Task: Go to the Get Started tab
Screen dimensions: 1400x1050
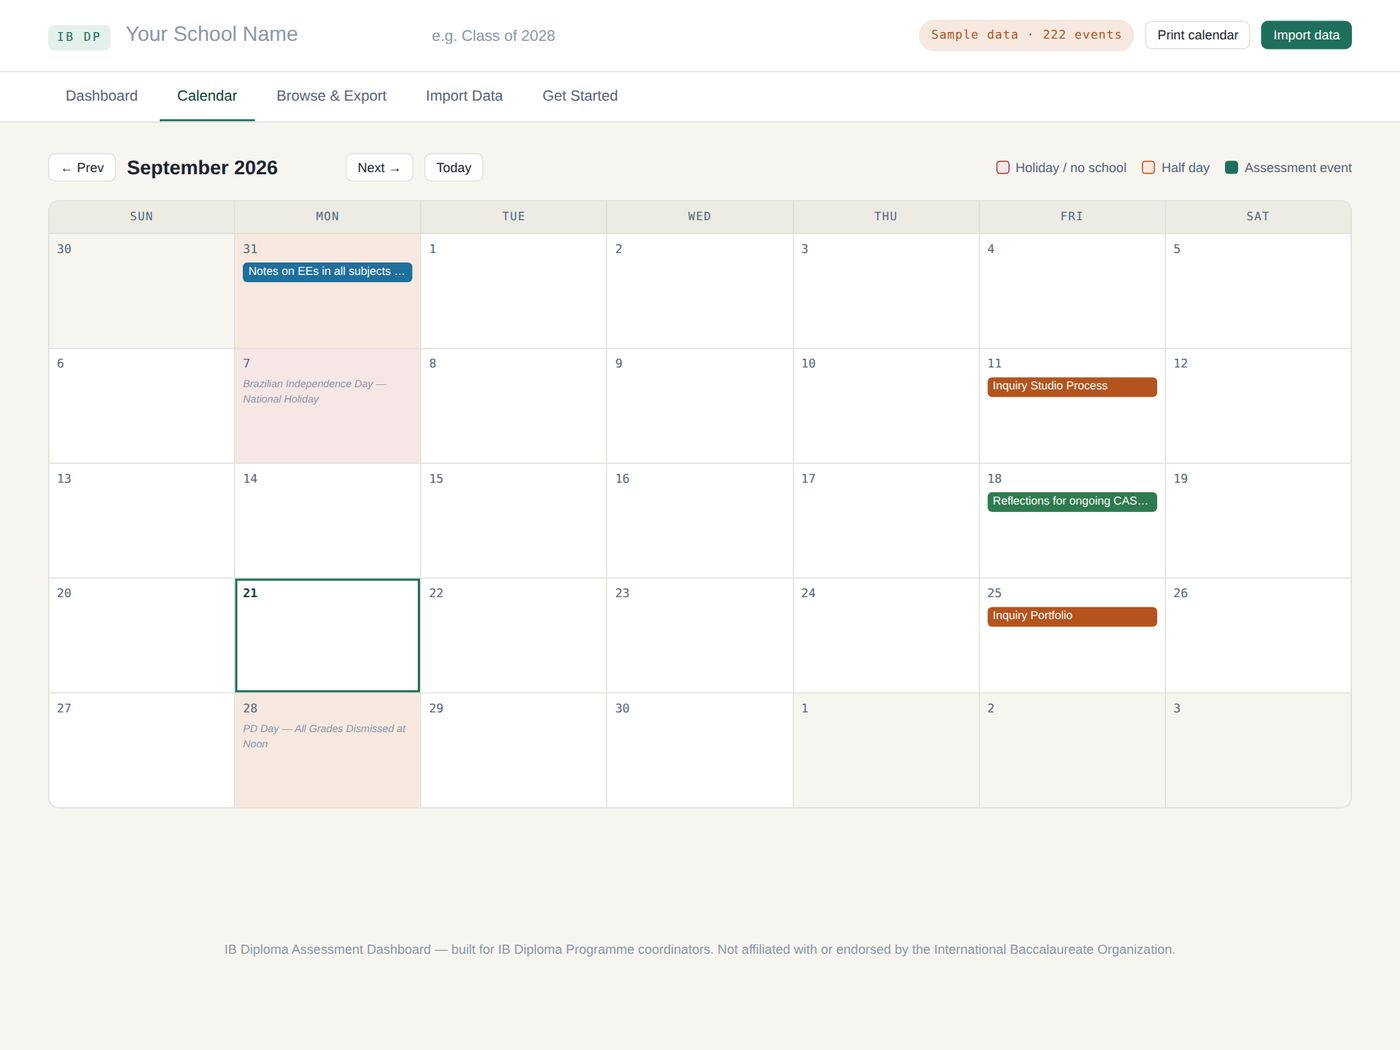Action: [580, 96]
